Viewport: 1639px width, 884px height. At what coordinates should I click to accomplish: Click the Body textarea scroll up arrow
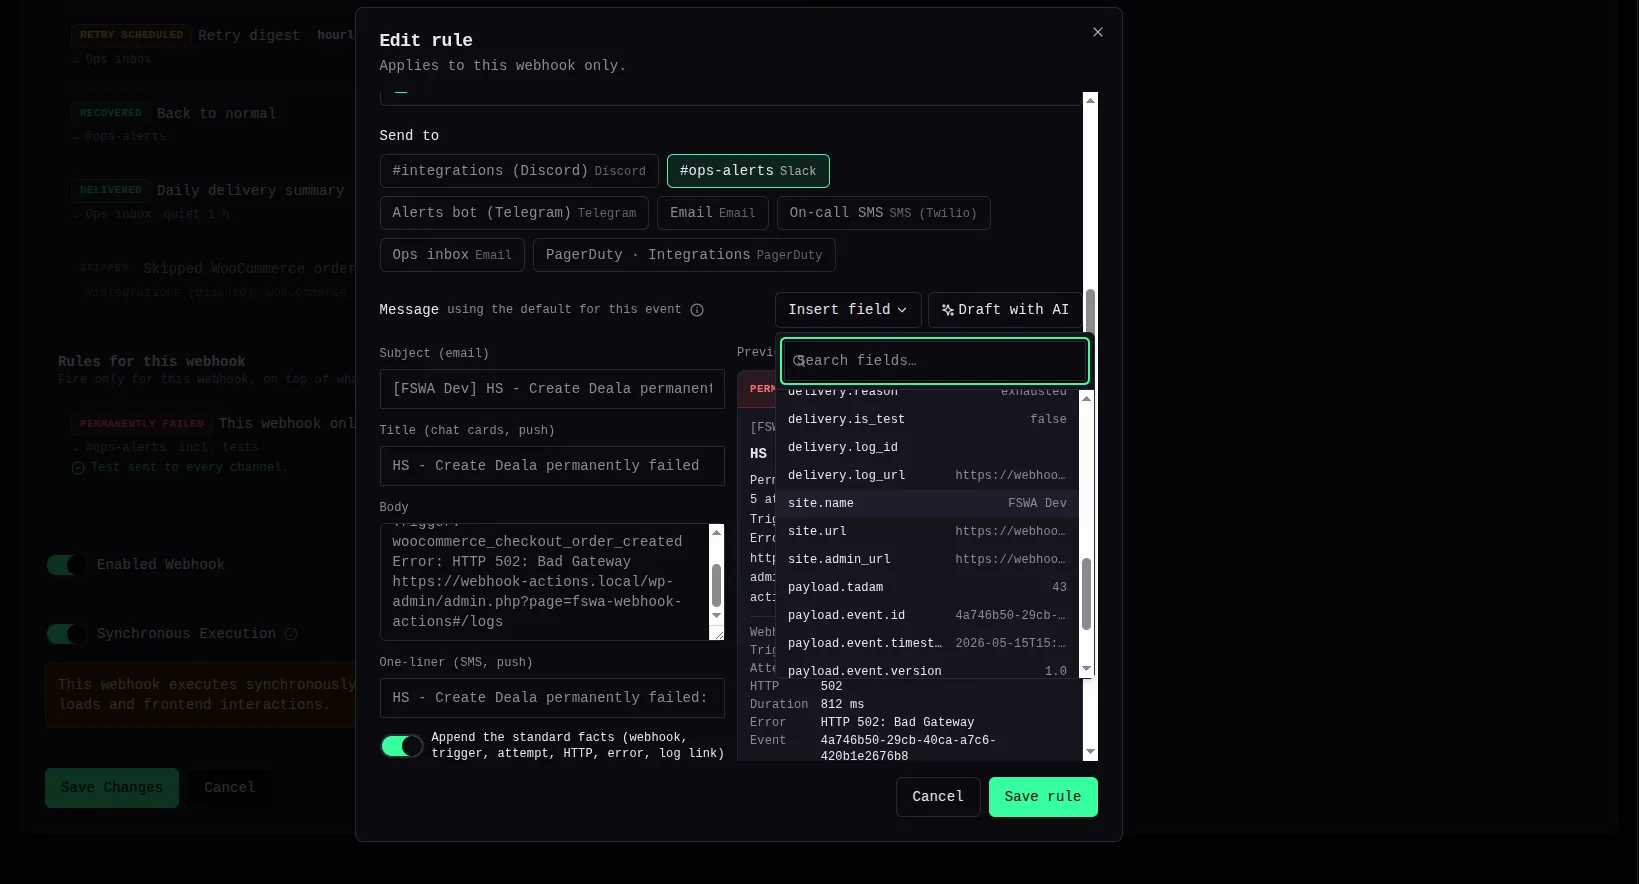coord(716,532)
